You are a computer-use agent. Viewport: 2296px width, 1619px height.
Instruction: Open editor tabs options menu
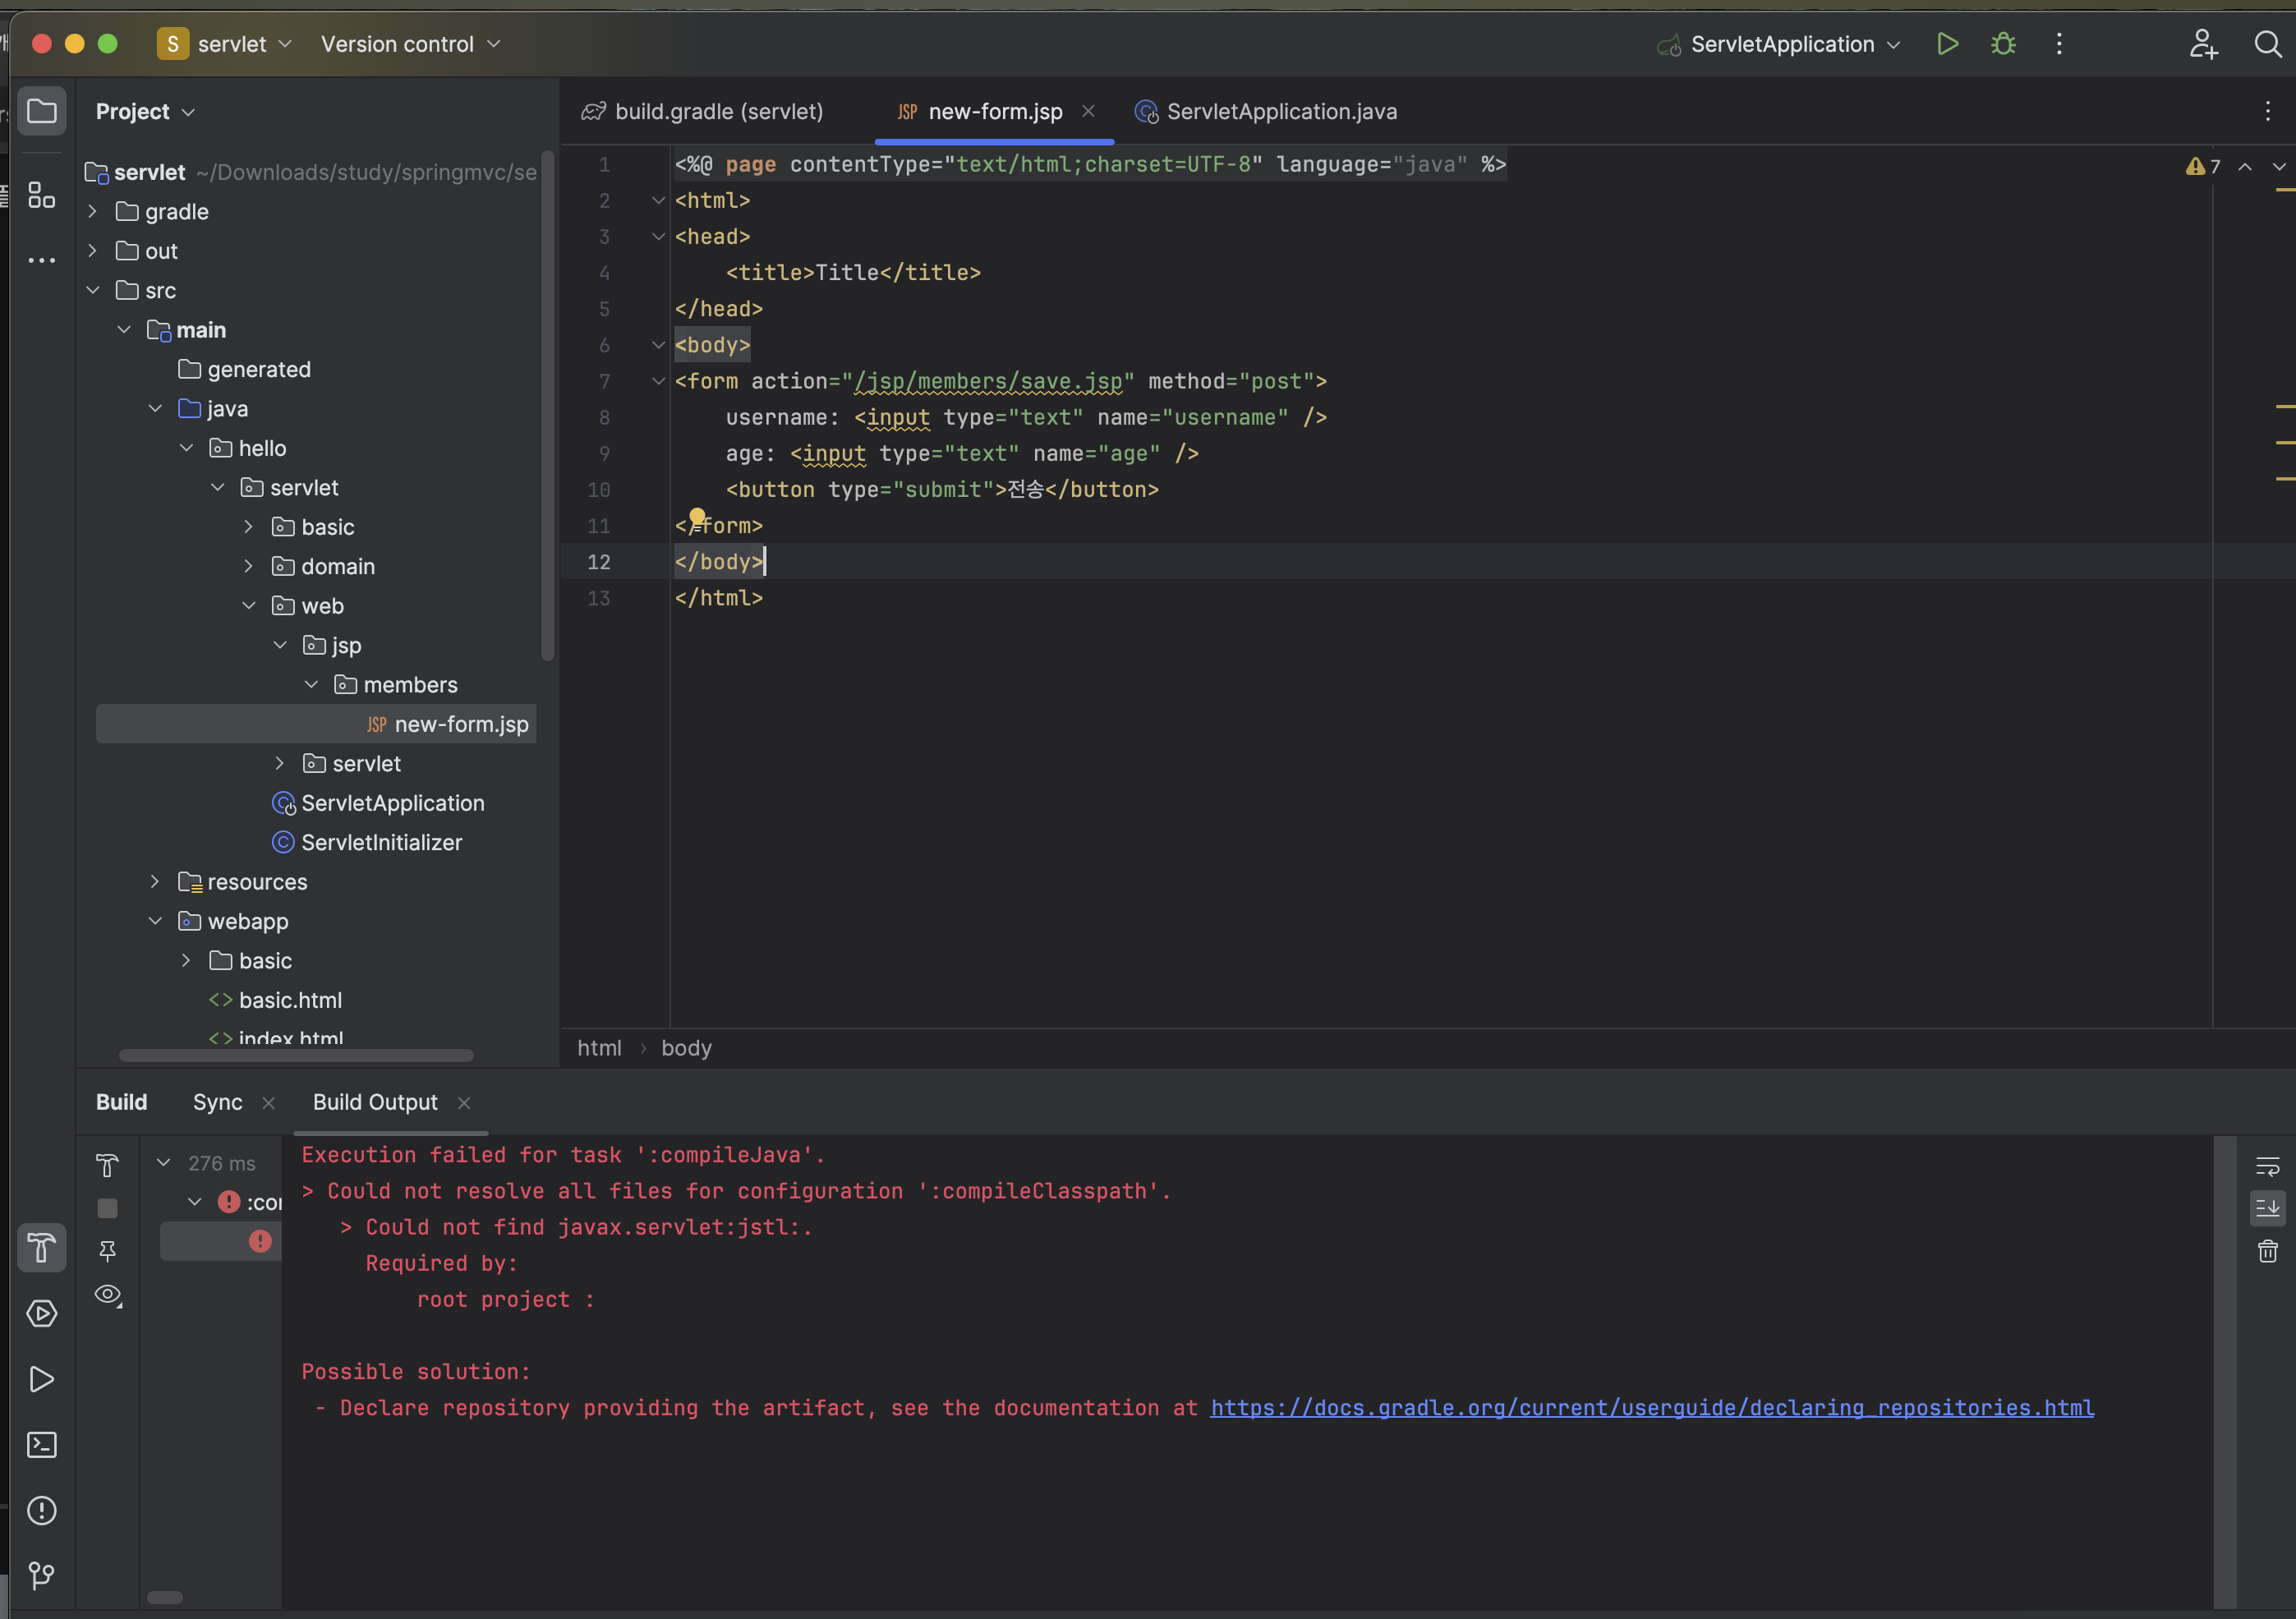pyautogui.click(x=2267, y=111)
